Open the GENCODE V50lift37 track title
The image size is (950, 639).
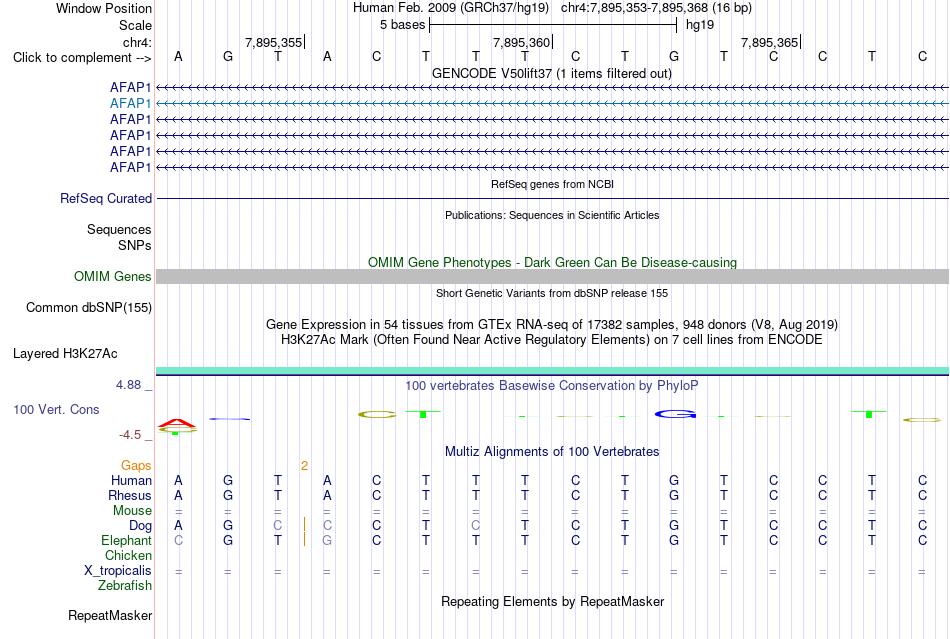(552, 74)
